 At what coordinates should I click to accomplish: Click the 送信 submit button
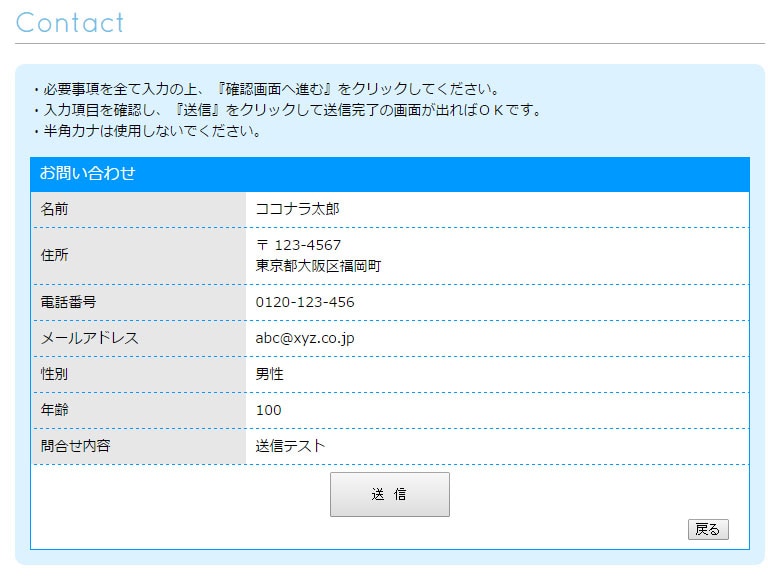pyautogui.click(x=390, y=494)
